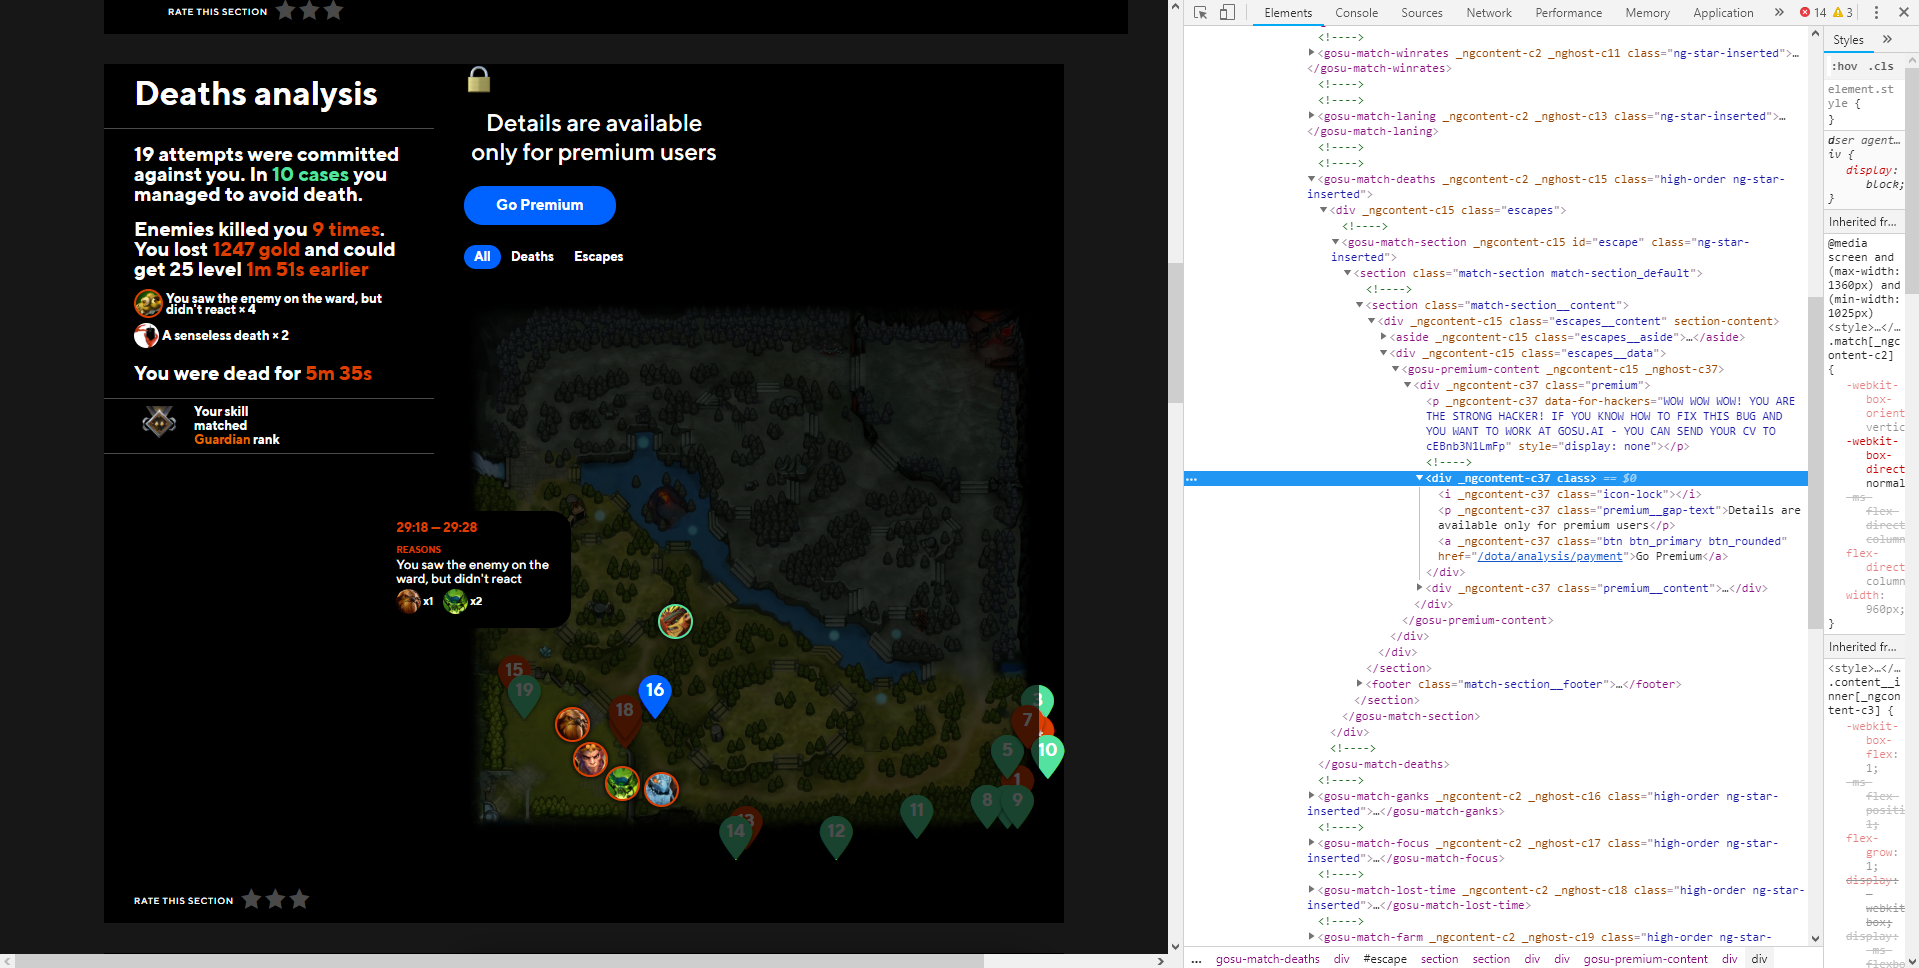This screenshot has width=1919, height=968.
Task: Toggle the .cls class editor
Action: click(x=1883, y=66)
